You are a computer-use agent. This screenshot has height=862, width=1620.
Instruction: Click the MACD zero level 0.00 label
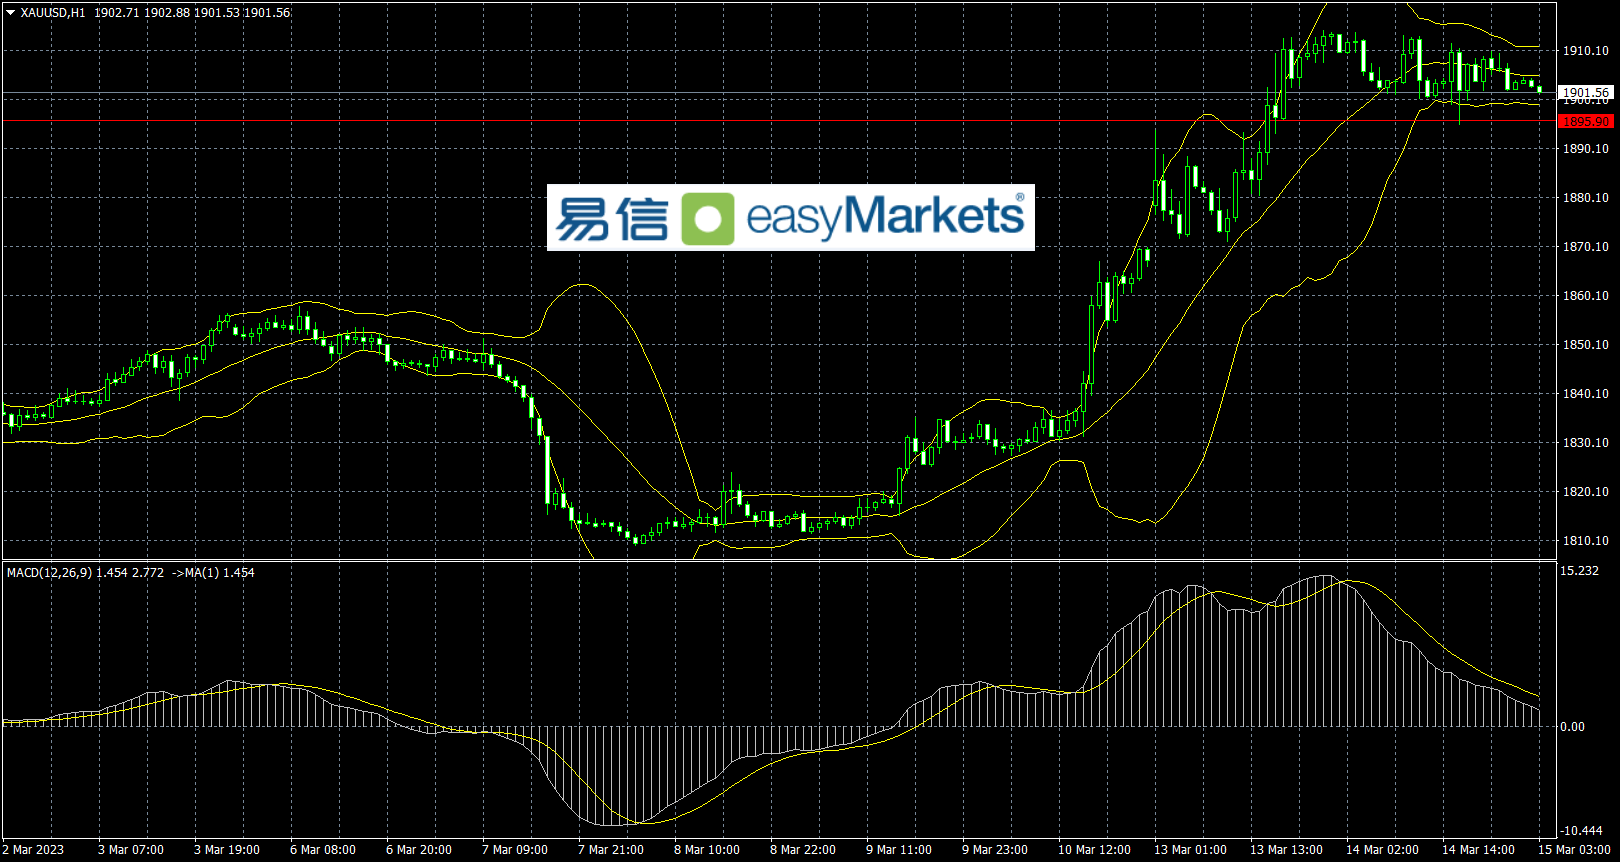pyautogui.click(x=1573, y=727)
